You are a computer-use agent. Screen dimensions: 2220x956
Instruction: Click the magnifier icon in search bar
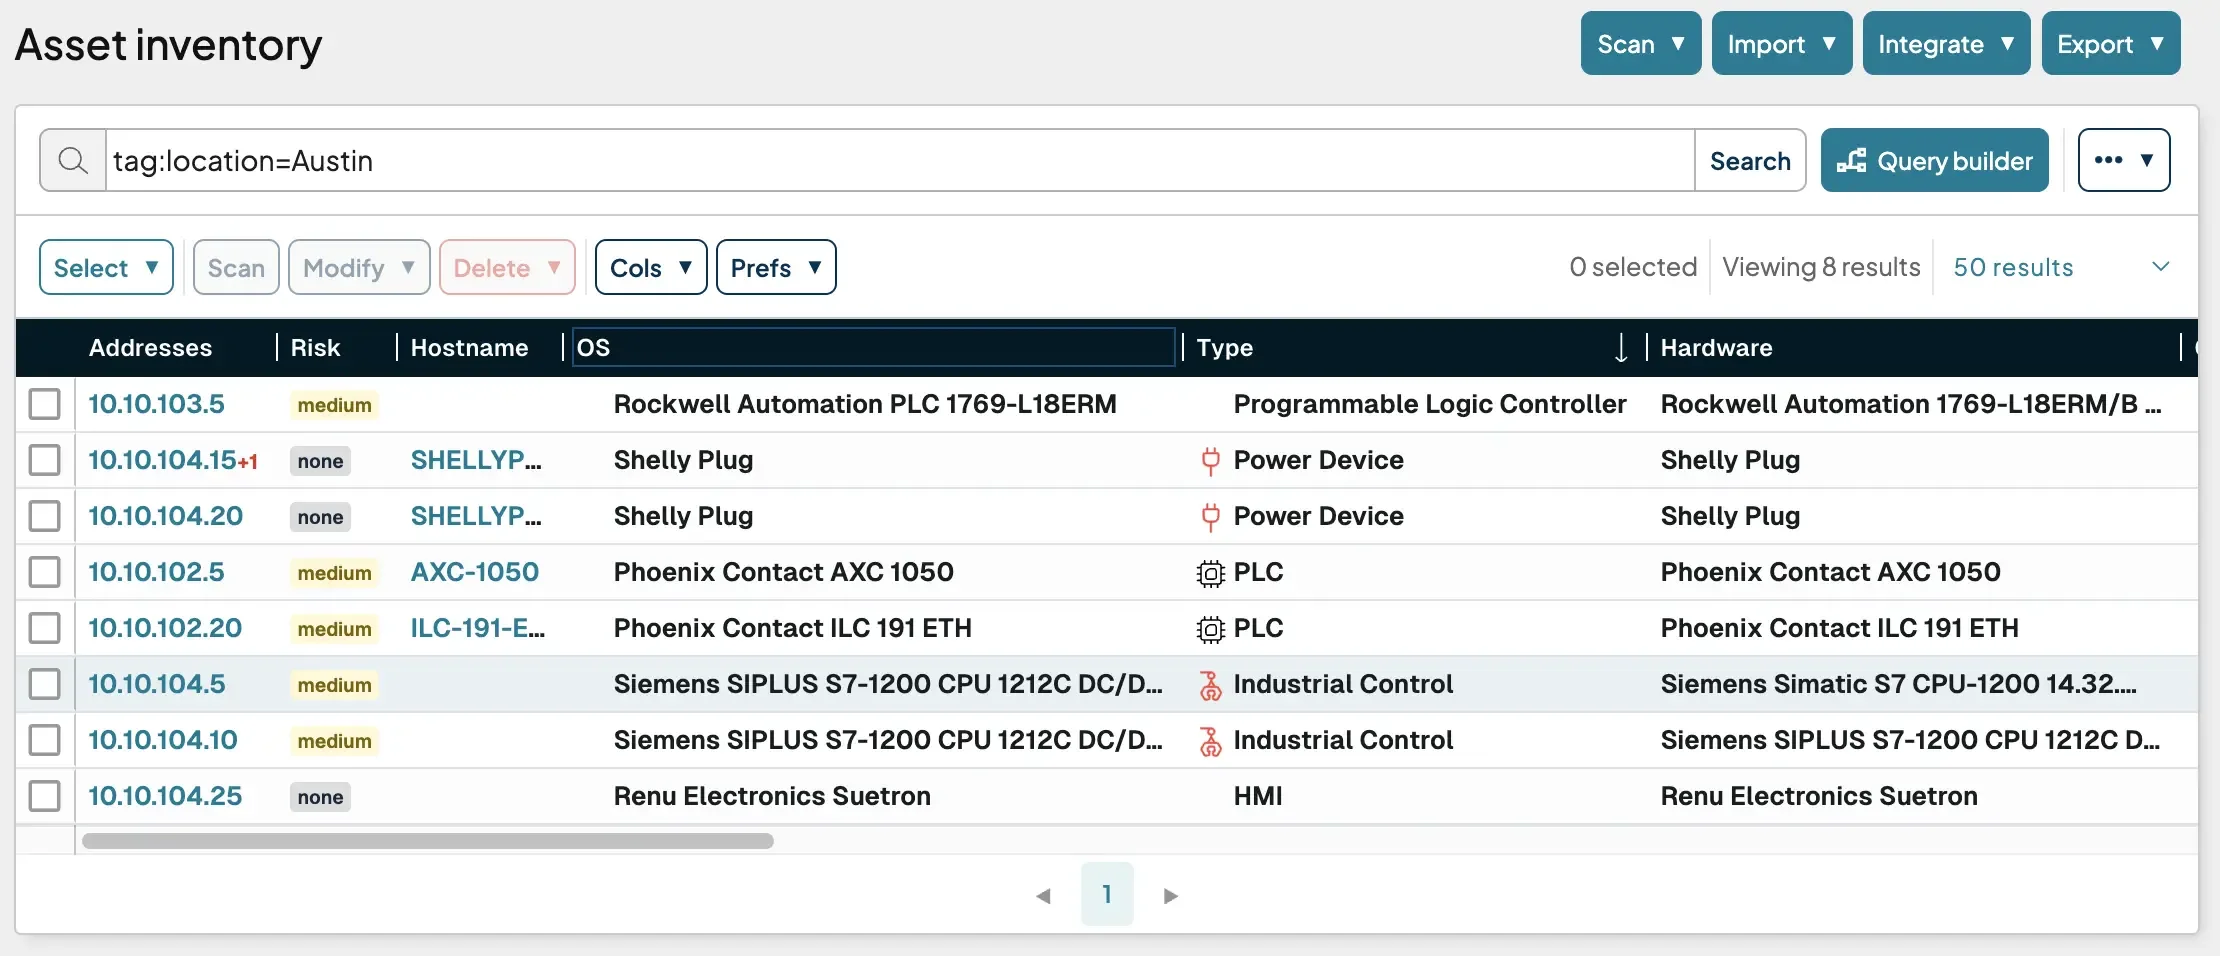(x=73, y=160)
